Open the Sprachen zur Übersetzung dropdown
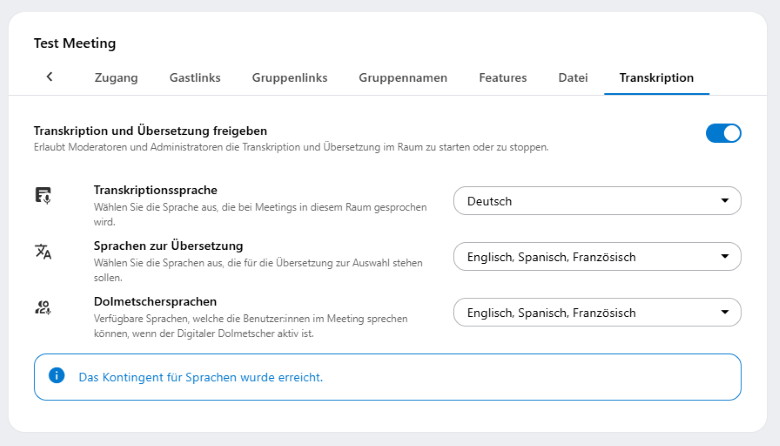This screenshot has width=780, height=446. tap(597, 257)
